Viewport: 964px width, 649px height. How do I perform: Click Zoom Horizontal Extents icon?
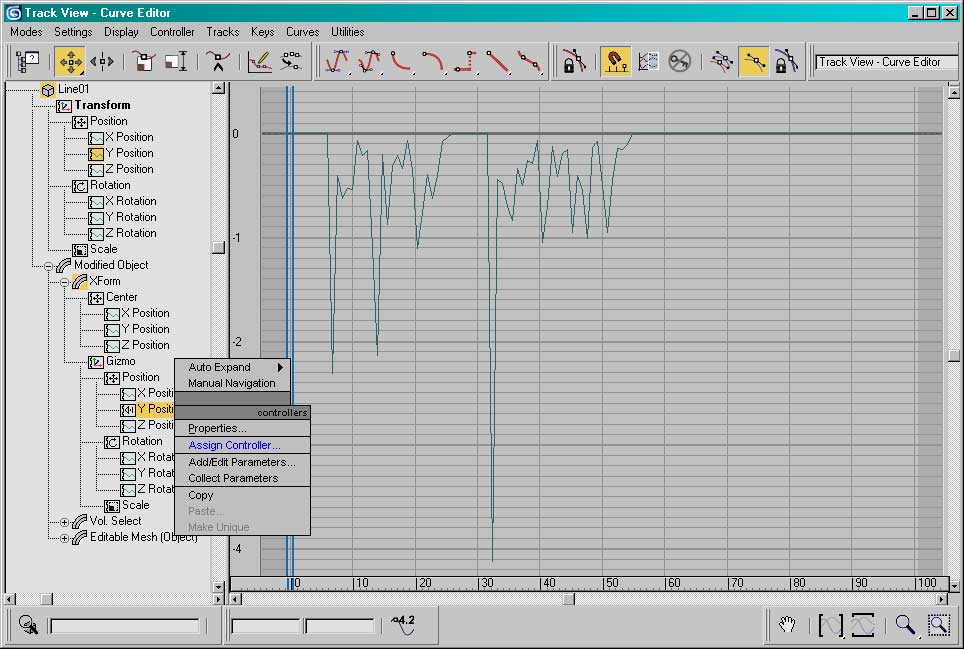tap(831, 625)
